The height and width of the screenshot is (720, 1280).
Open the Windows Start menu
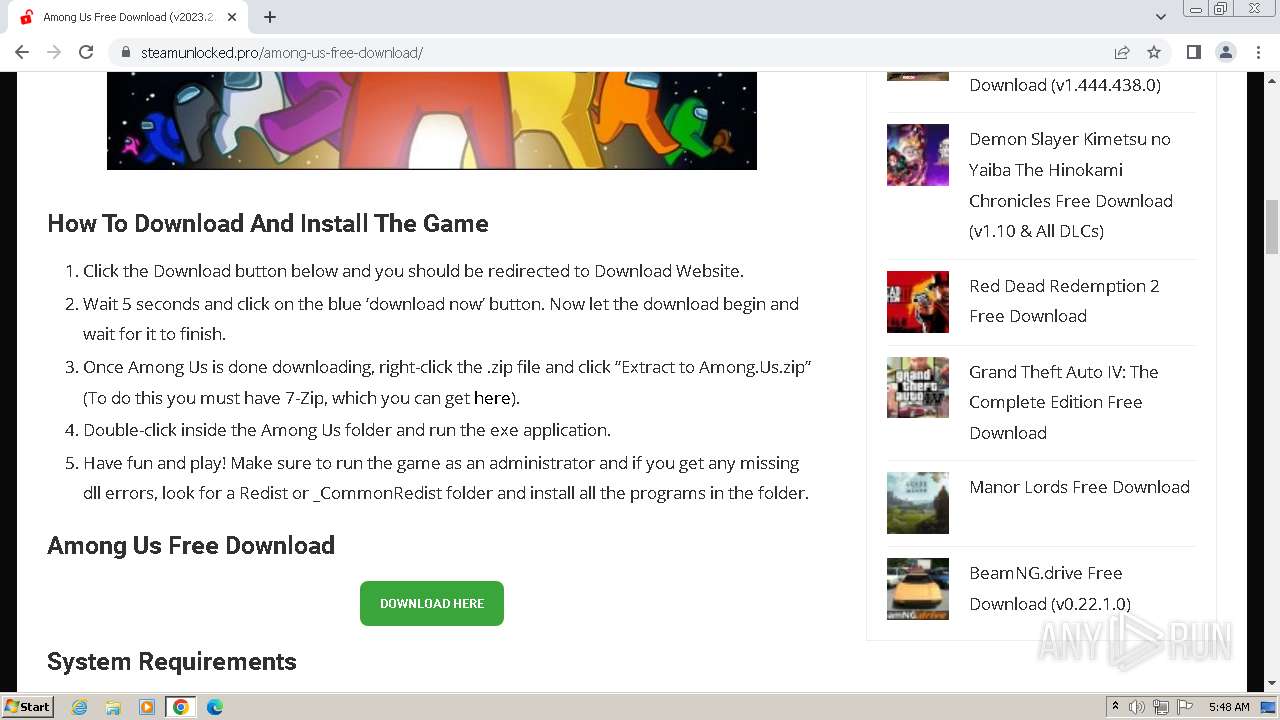tap(28, 706)
